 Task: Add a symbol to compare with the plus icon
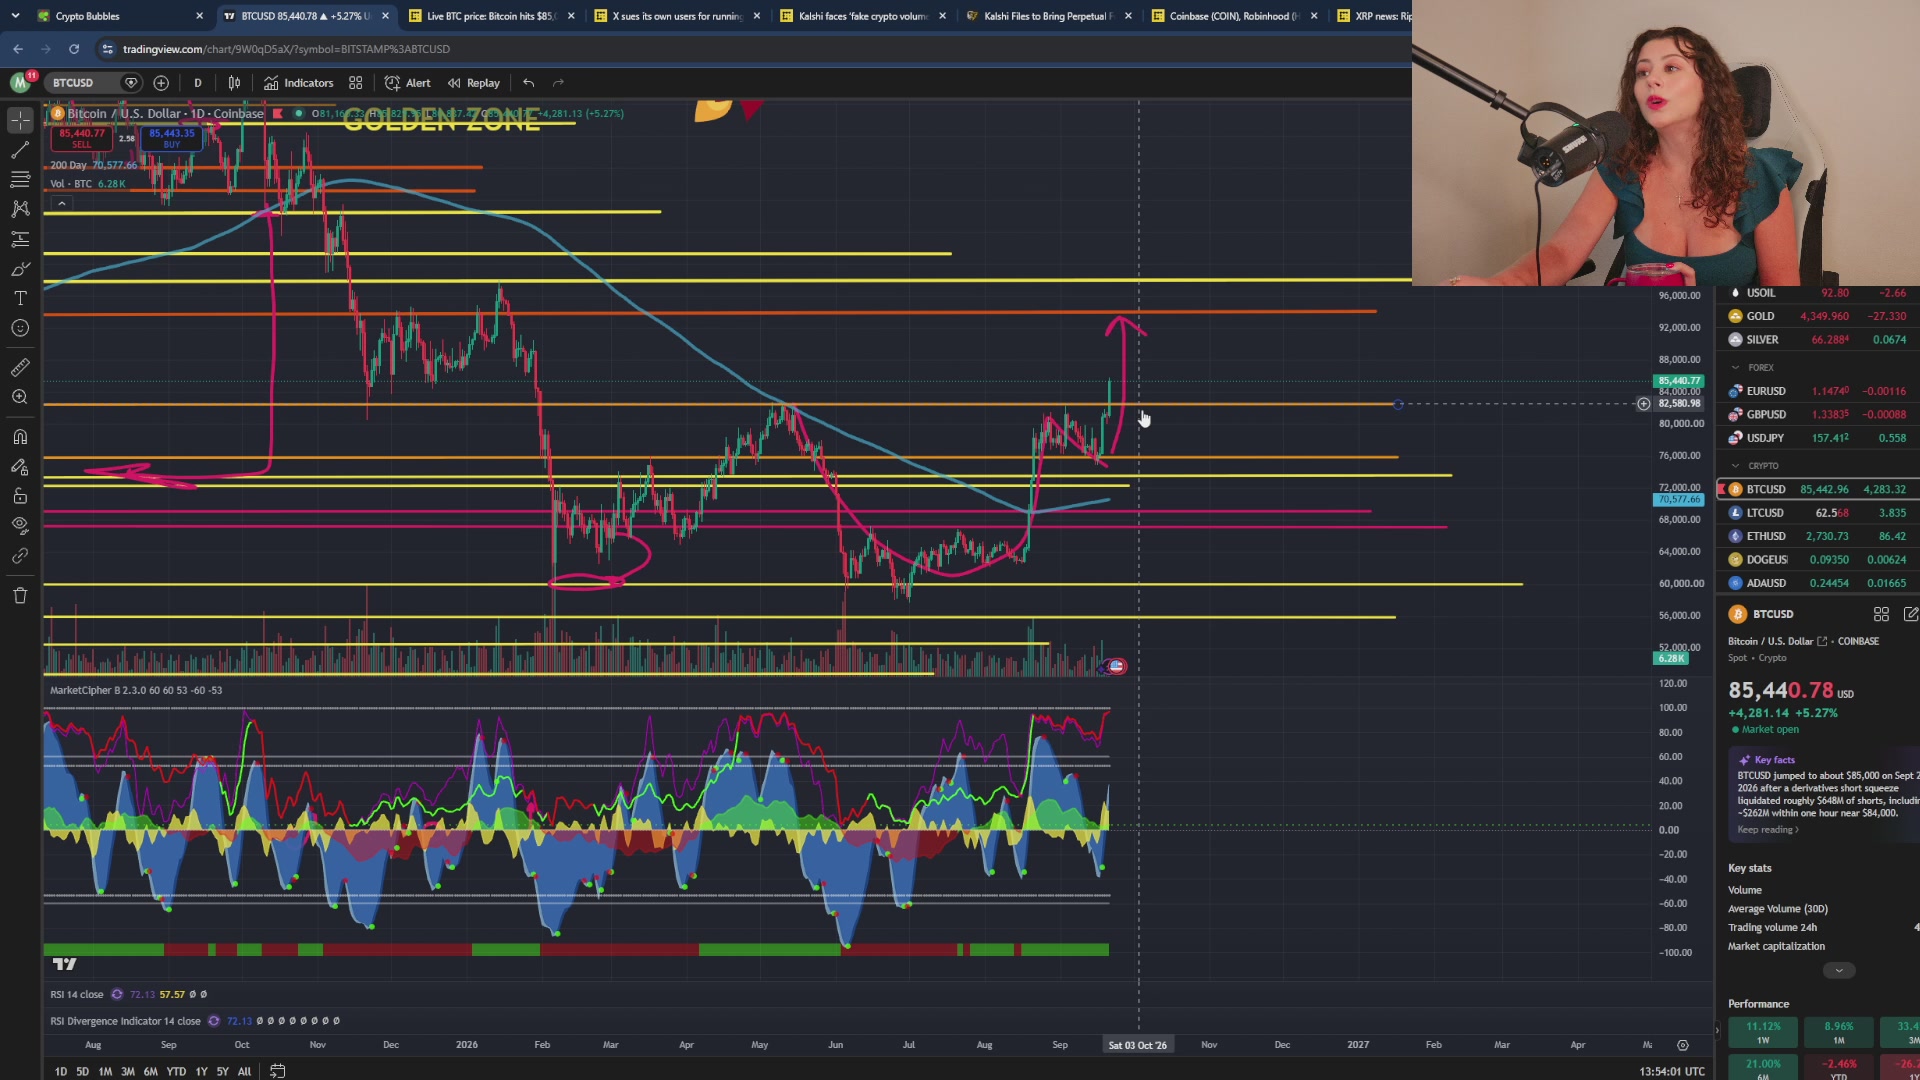161,83
